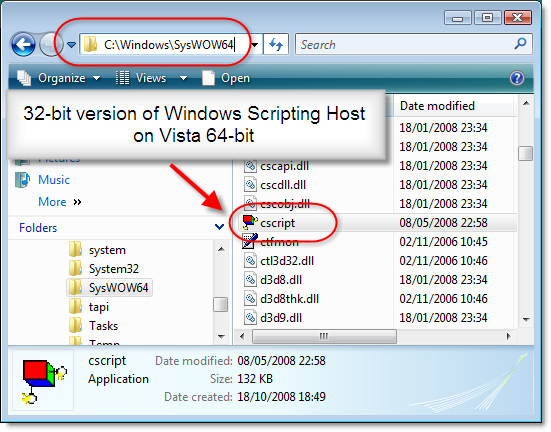Click the horizontal scrollbar left arrow

242,336
